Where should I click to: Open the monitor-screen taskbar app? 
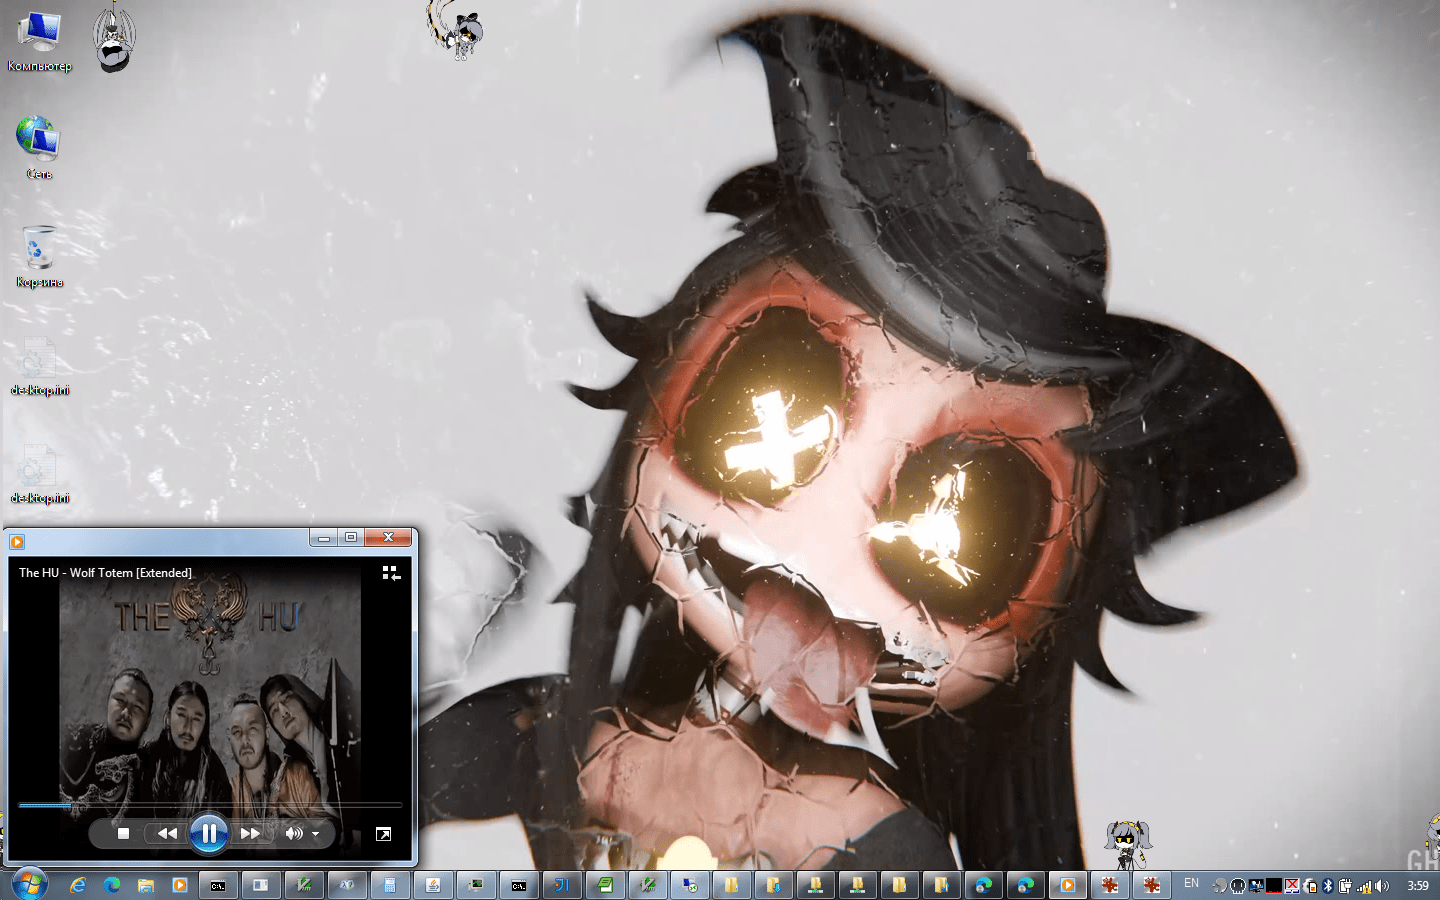(x=476, y=885)
